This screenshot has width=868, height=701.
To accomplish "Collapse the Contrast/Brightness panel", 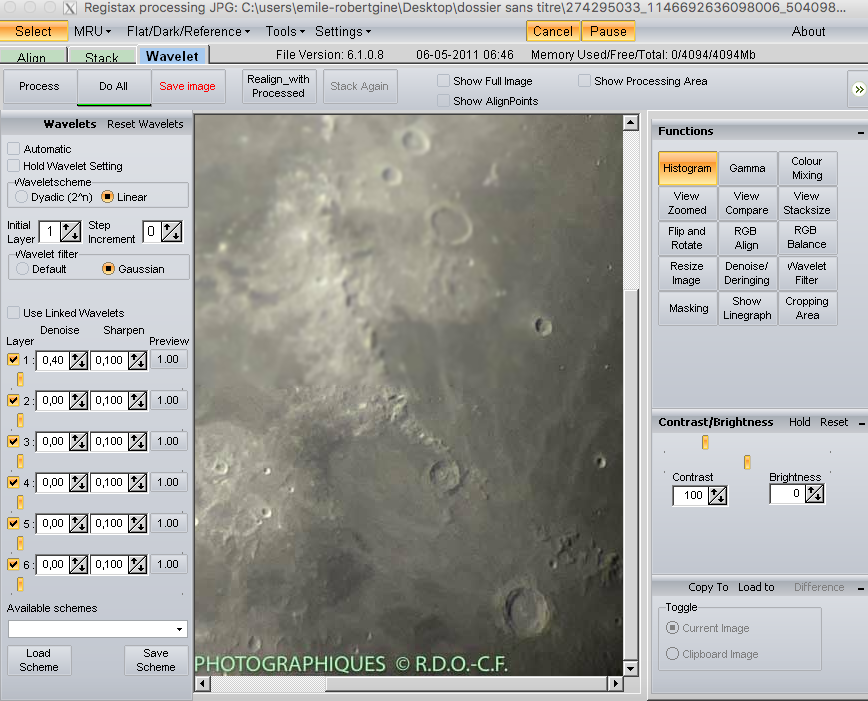I will [x=861, y=423].
